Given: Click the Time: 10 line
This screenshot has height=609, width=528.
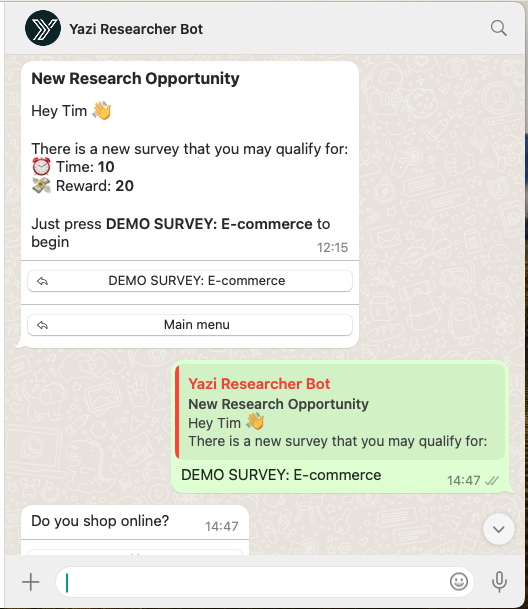Looking at the screenshot, I should 73,167.
